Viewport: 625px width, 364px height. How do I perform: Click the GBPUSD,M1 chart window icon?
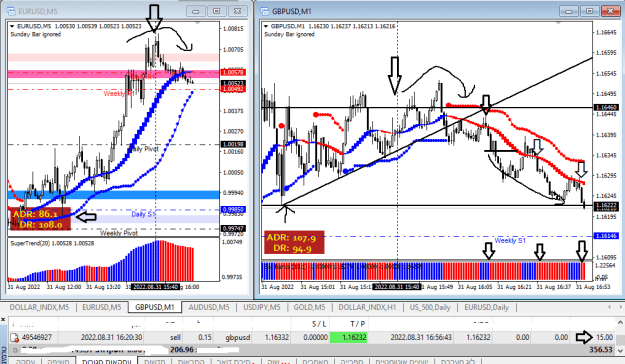tap(265, 11)
